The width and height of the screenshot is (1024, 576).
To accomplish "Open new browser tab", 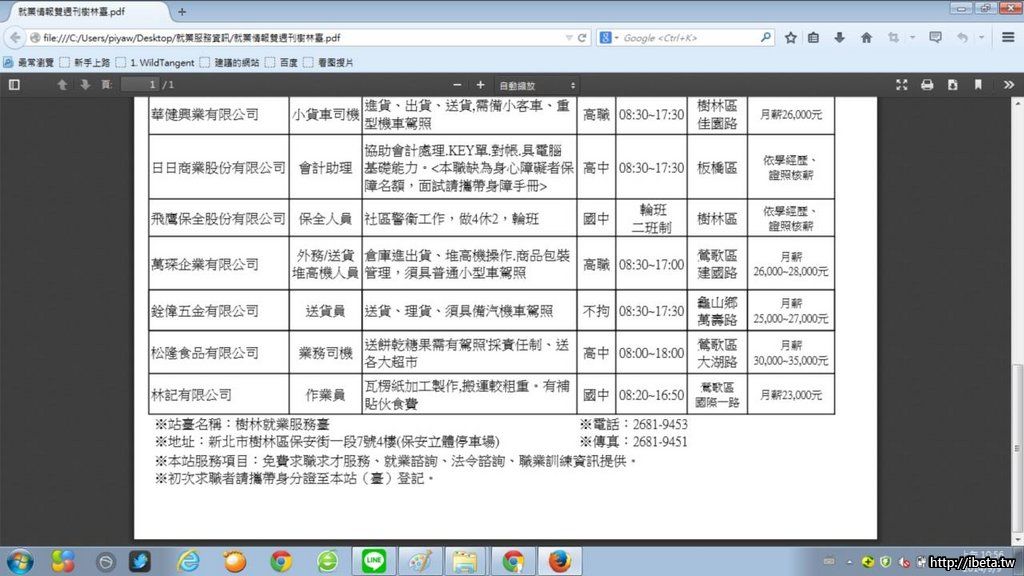I will click(181, 12).
